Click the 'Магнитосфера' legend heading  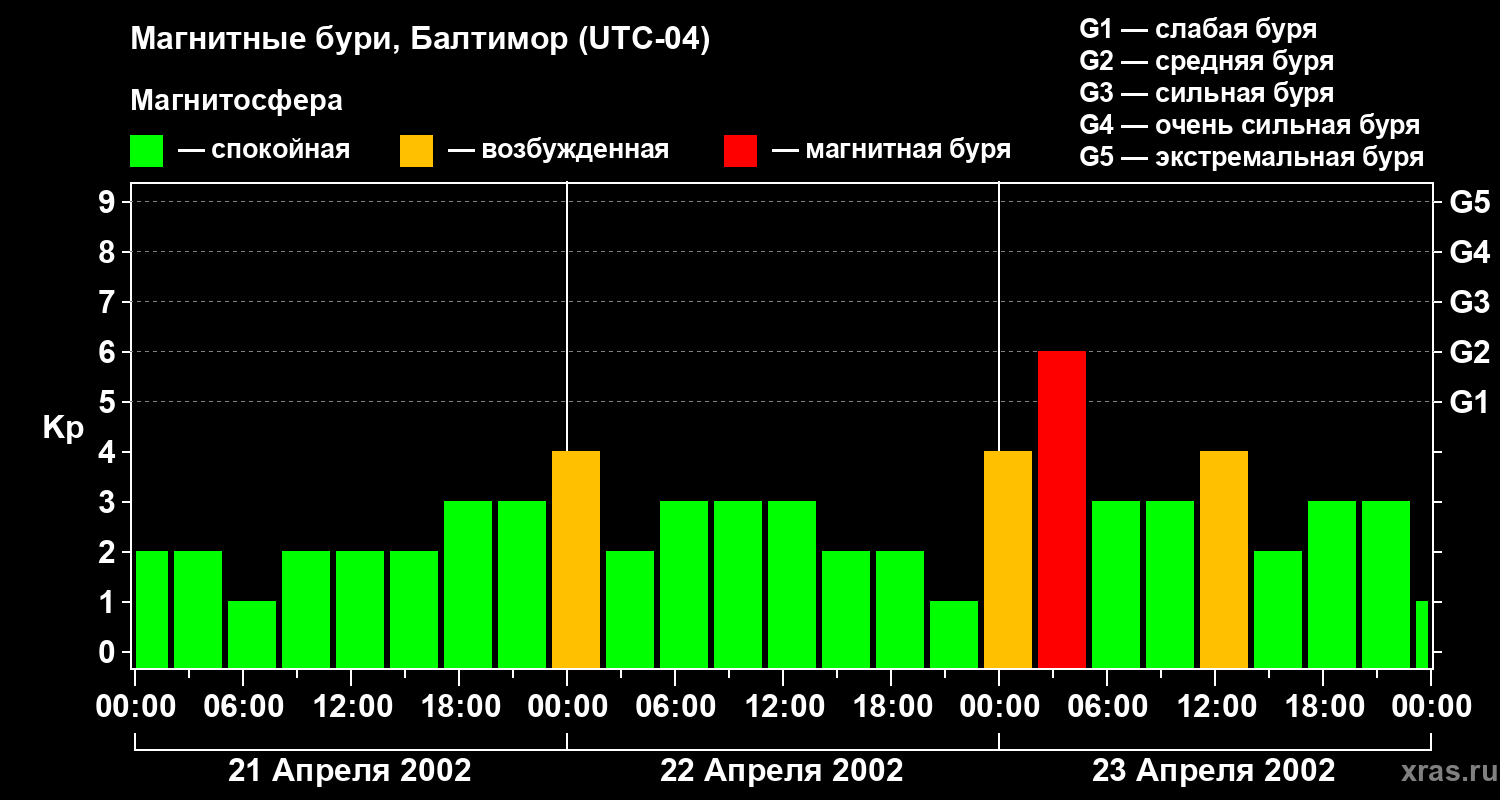click(236, 101)
